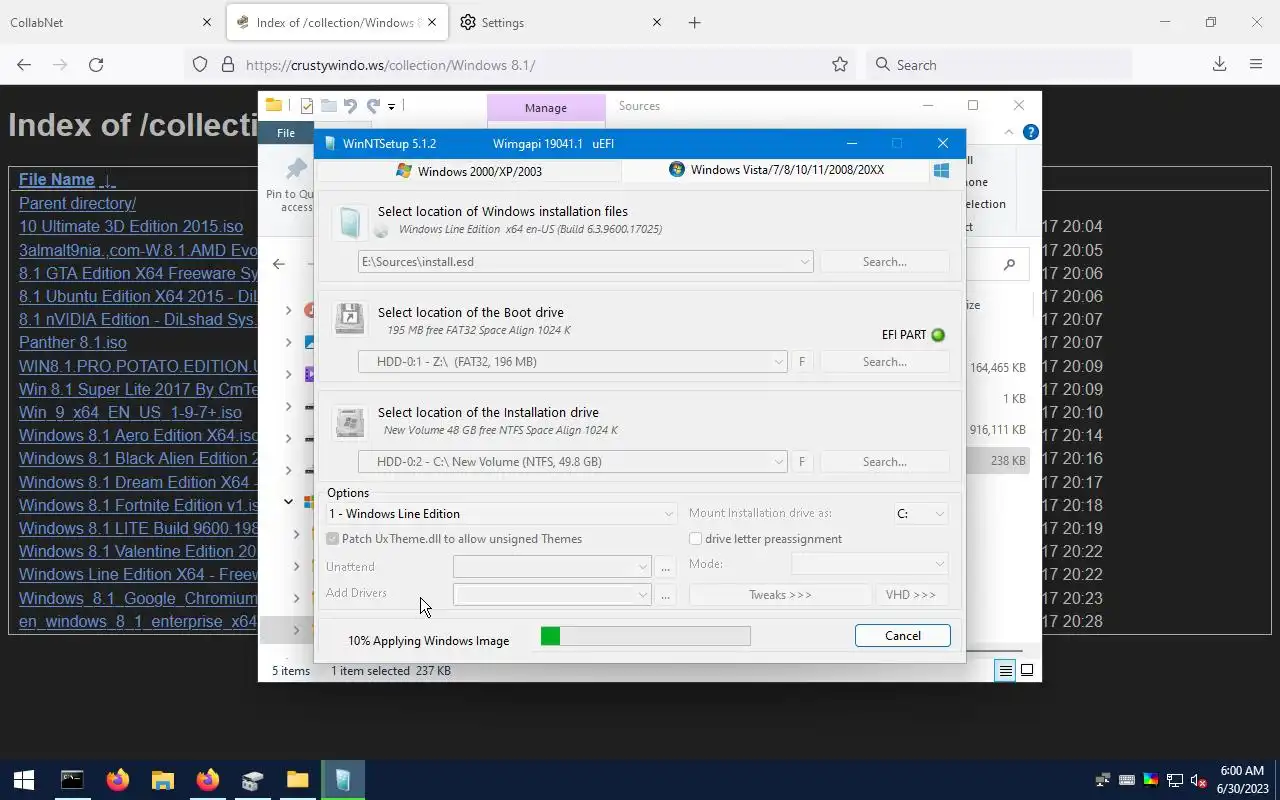Switch Explorer to details view icon
This screenshot has height=800, width=1280.
click(x=1006, y=671)
